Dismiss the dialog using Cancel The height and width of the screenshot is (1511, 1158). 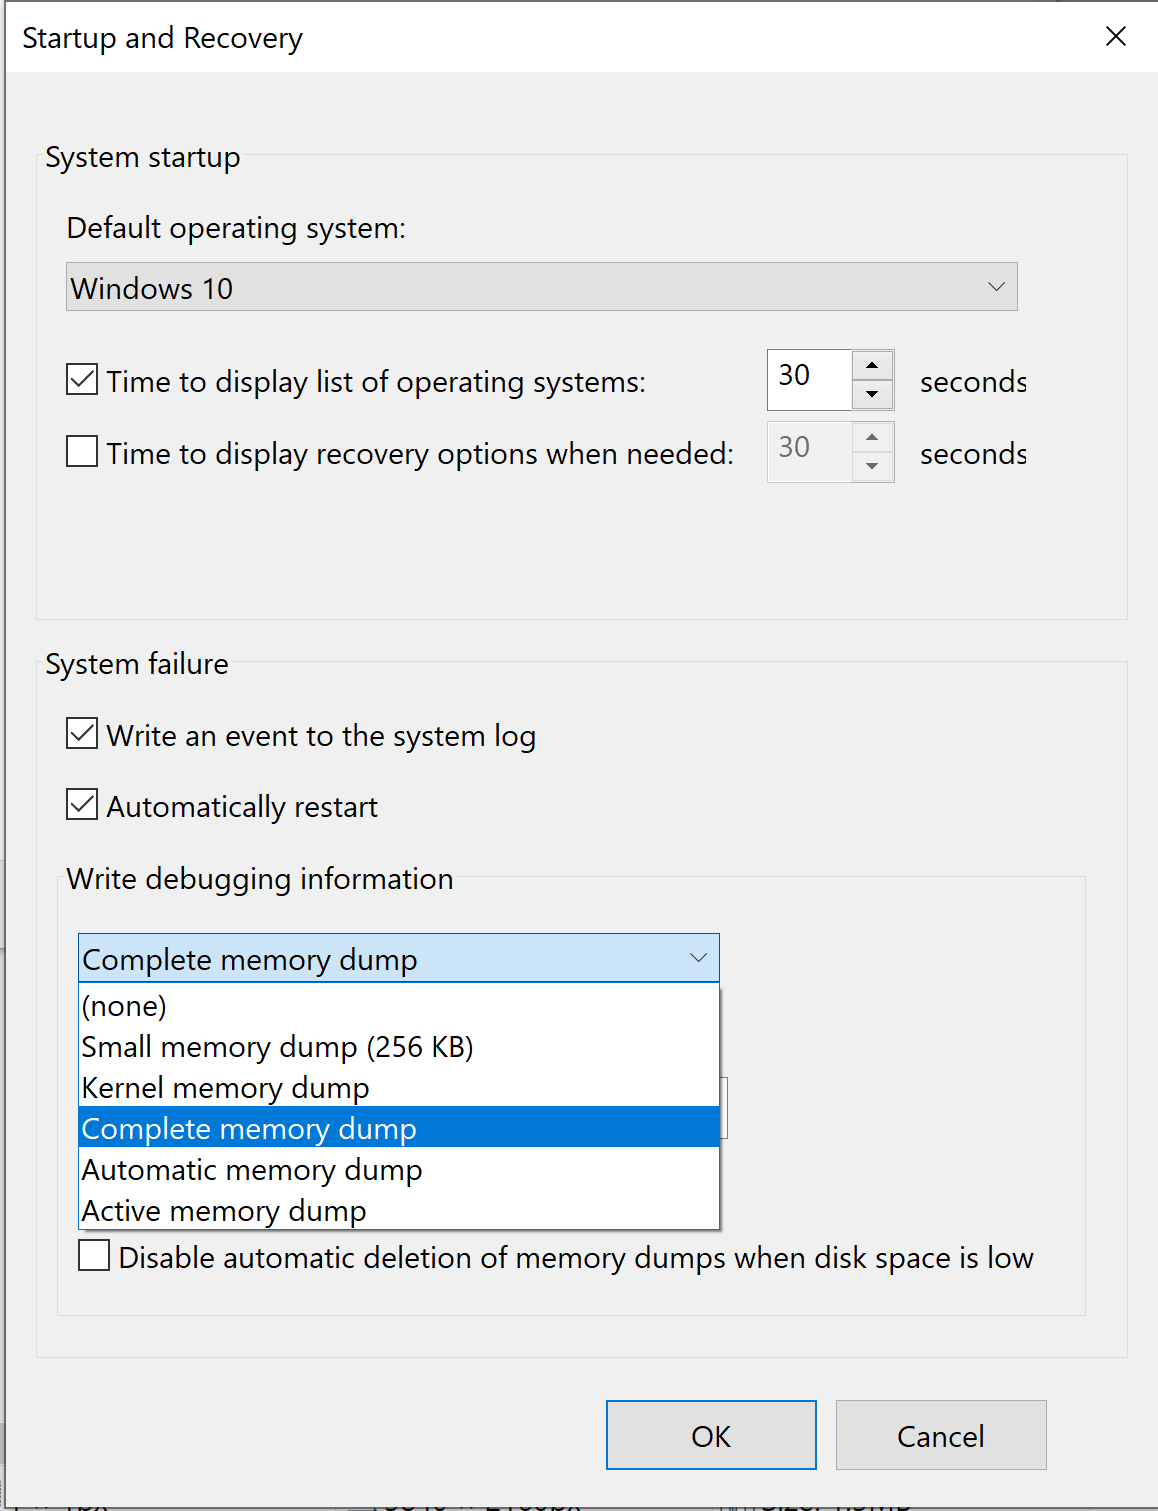click(939, 1435)
